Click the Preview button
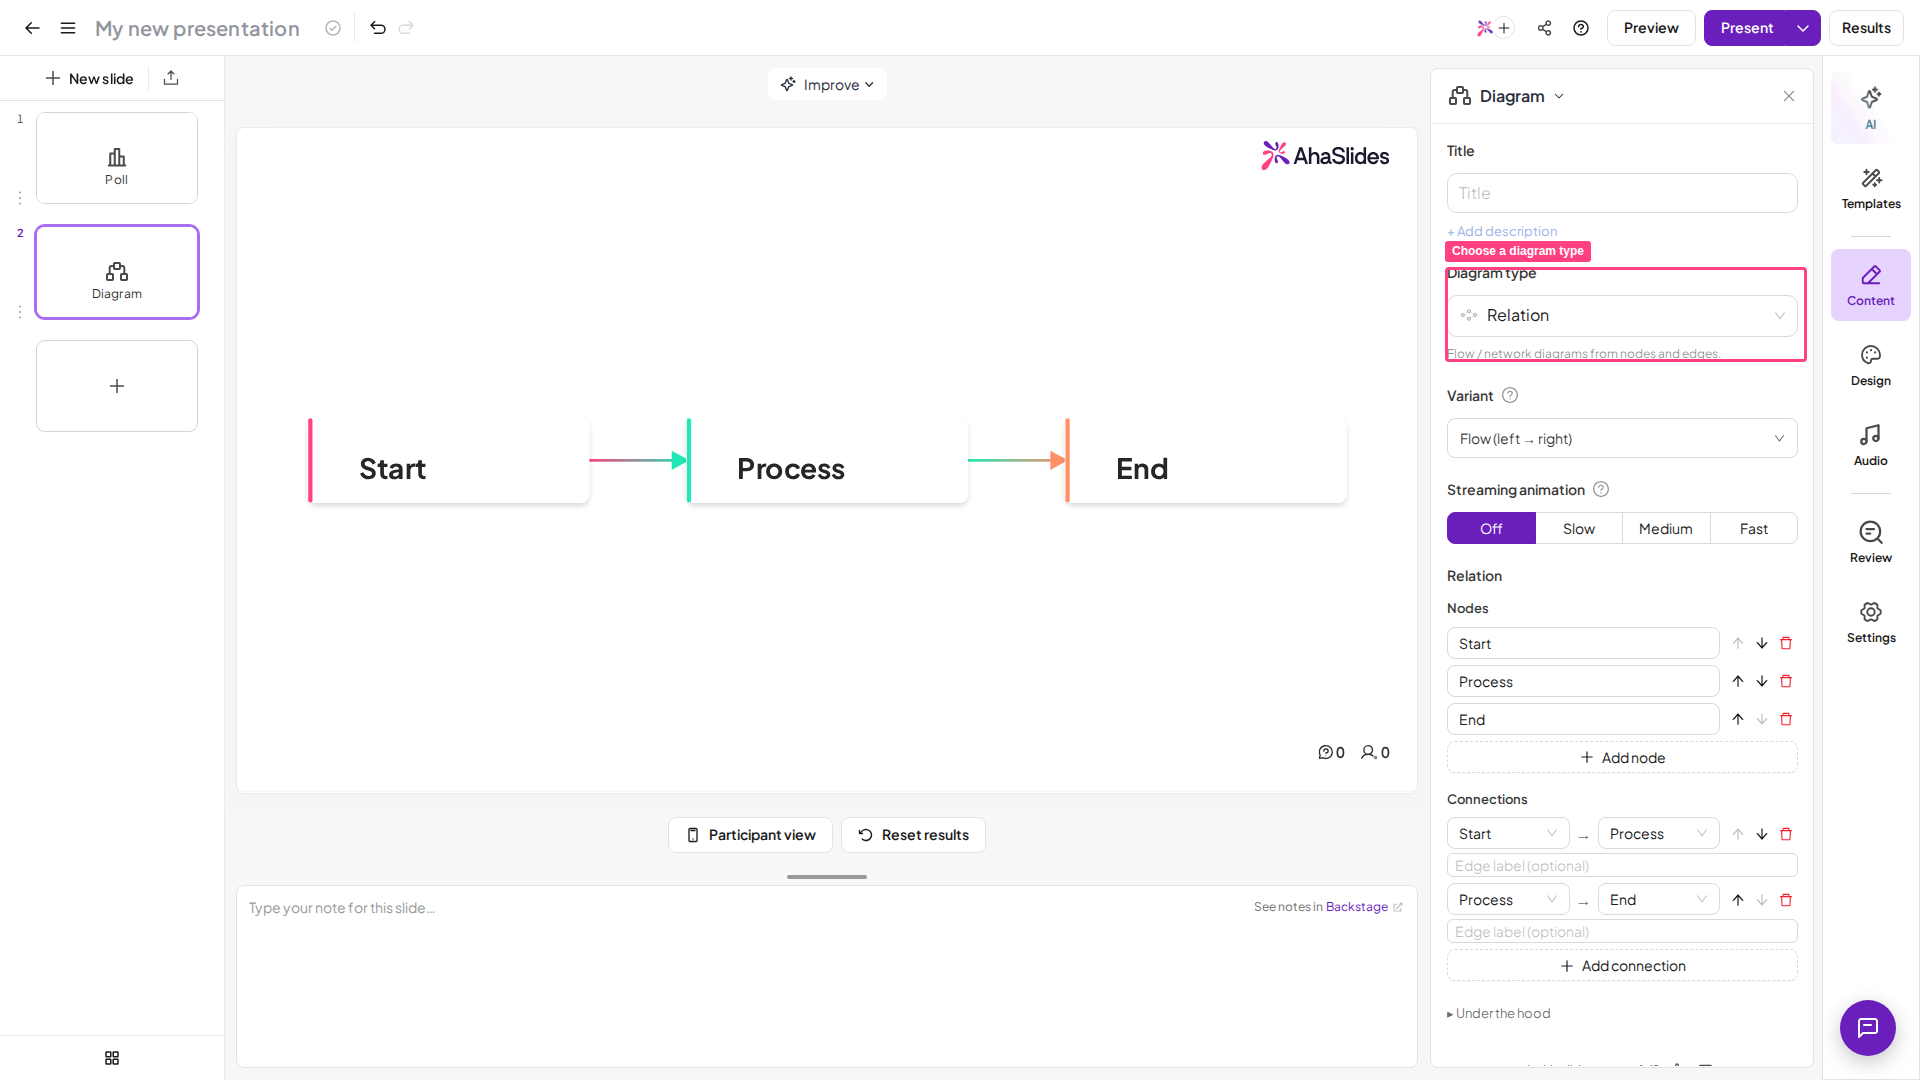1920x1080 pixels. click(x=1651, y=28)
